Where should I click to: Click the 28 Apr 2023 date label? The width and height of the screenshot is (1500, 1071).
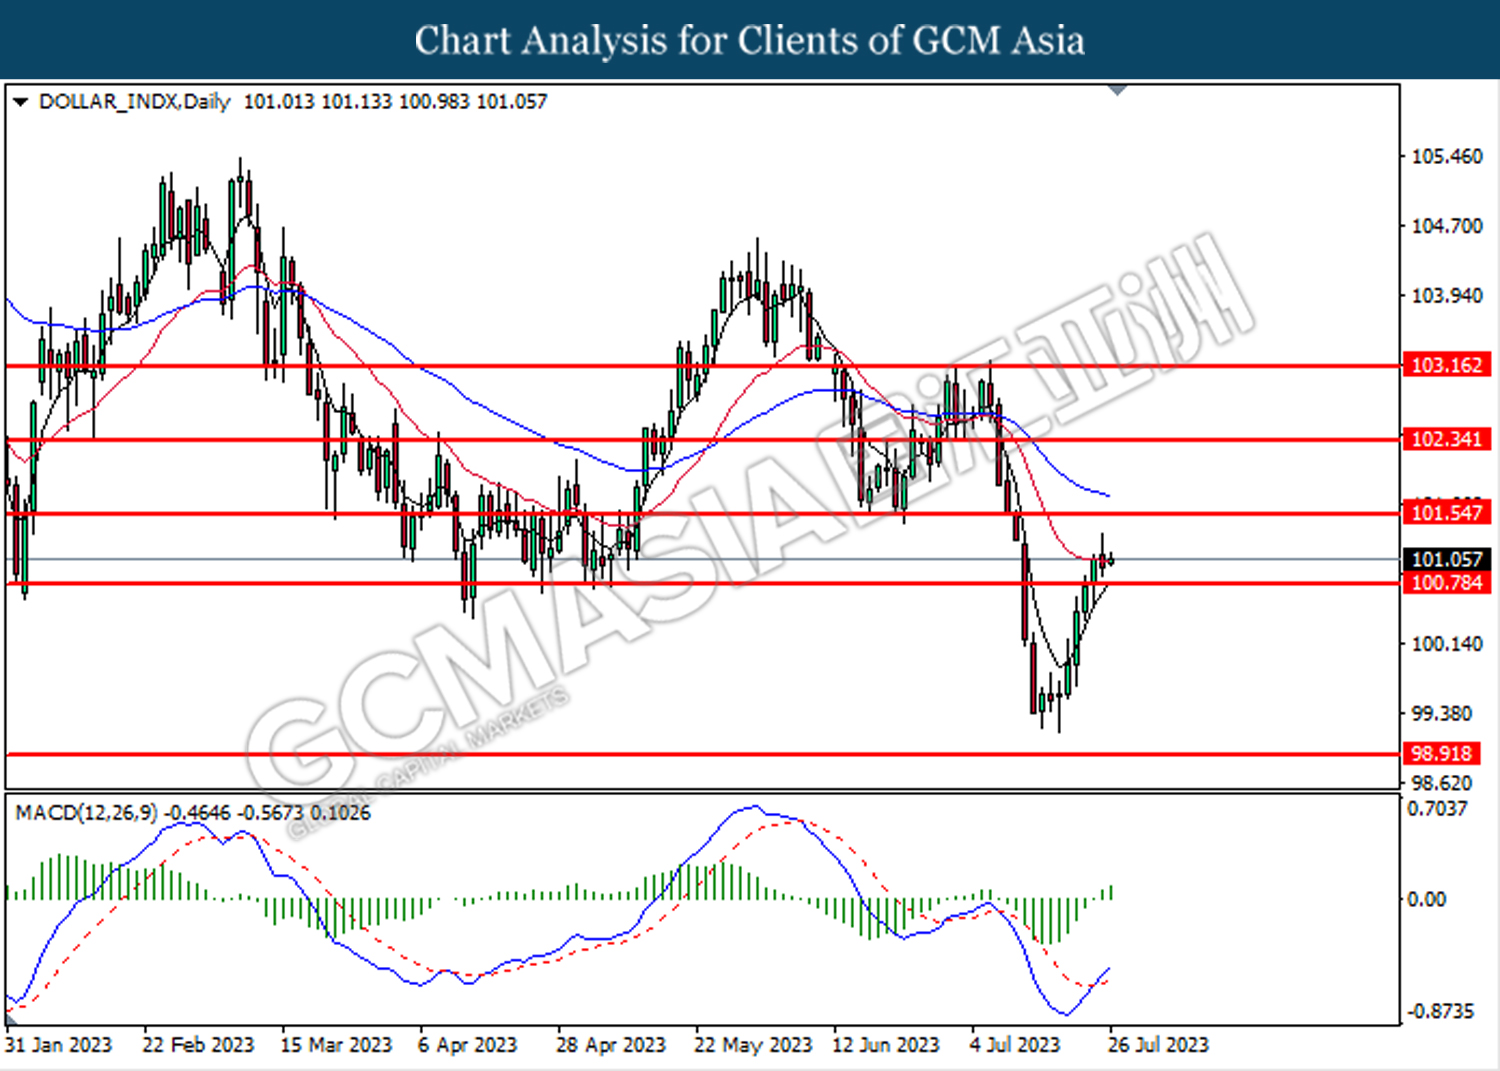coord(610,1045)
